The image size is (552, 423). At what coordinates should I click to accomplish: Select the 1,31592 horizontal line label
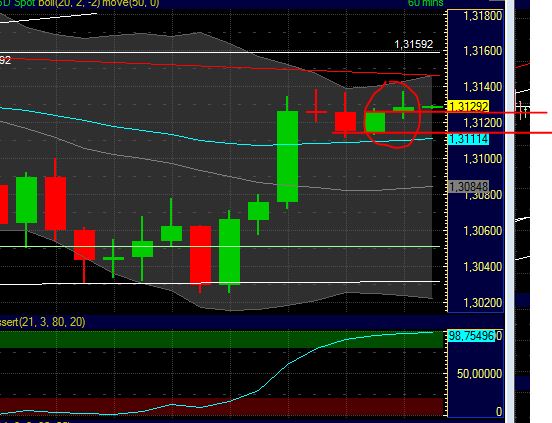point(414,44)
